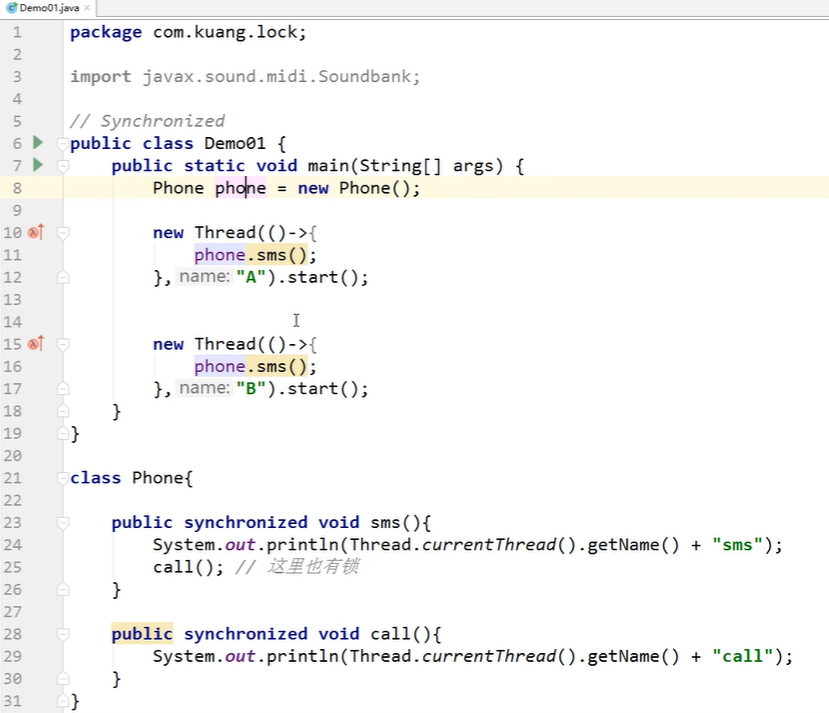Collapse class Phone fold on line 21

[x=62, y=478]
